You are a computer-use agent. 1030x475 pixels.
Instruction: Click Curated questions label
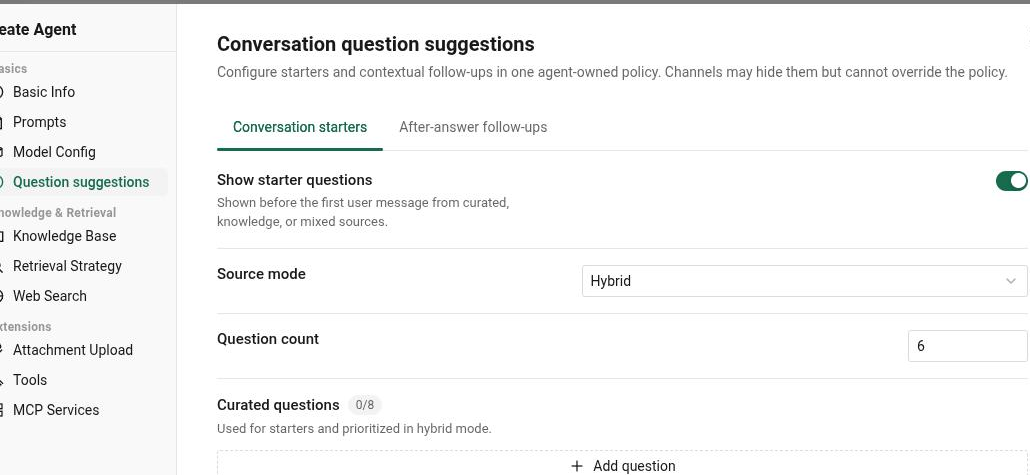[x=279, y=405]
